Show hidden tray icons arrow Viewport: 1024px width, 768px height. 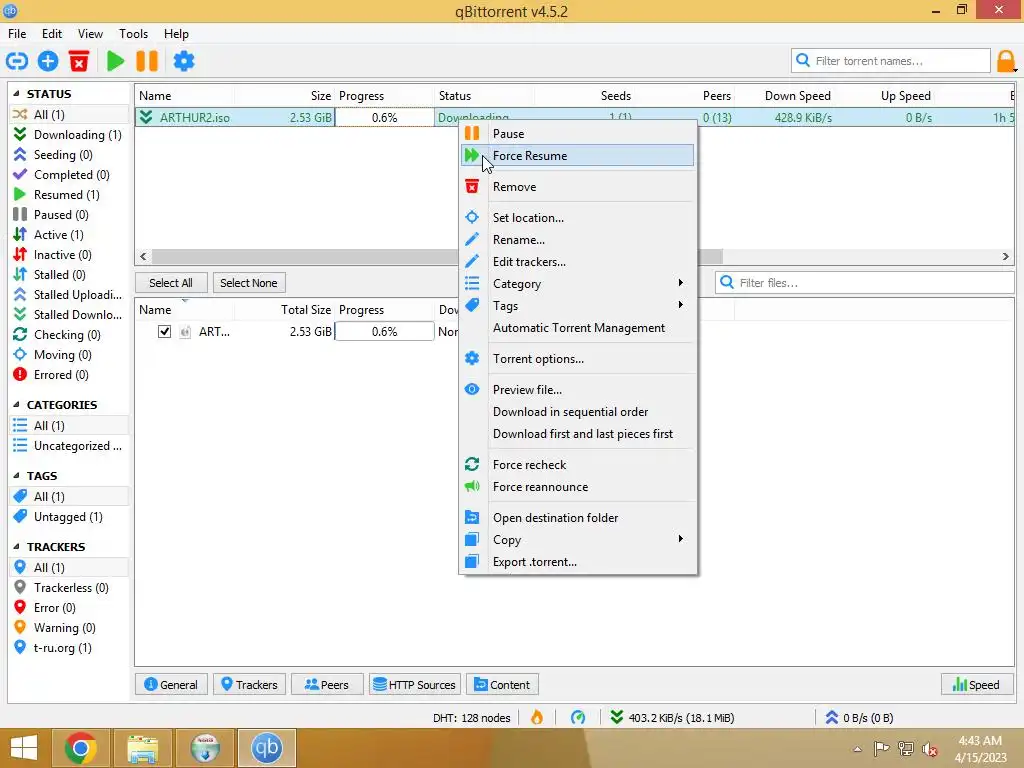click(857, 748)
